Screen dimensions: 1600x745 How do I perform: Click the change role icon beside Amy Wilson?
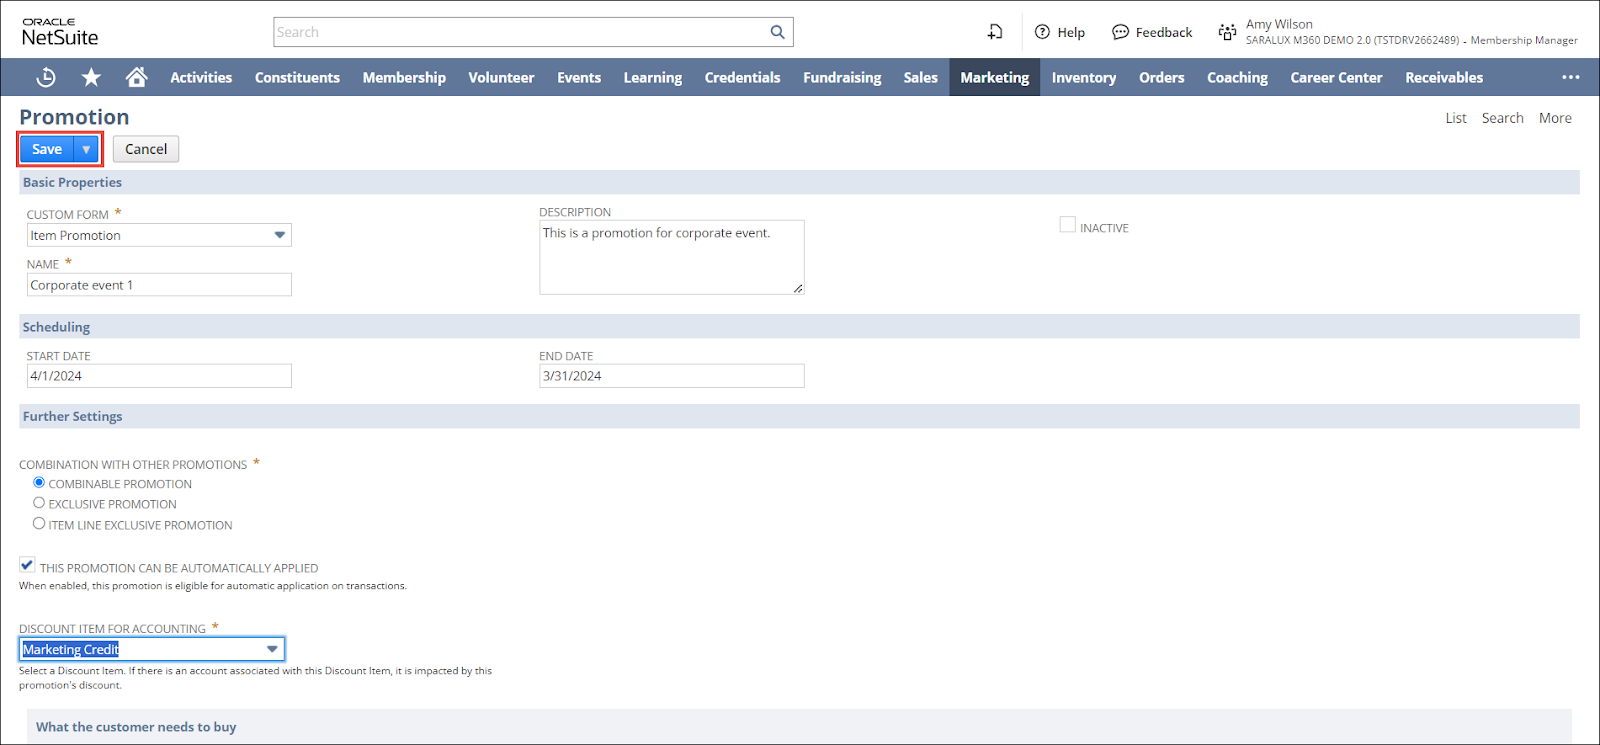(1227, 32)
